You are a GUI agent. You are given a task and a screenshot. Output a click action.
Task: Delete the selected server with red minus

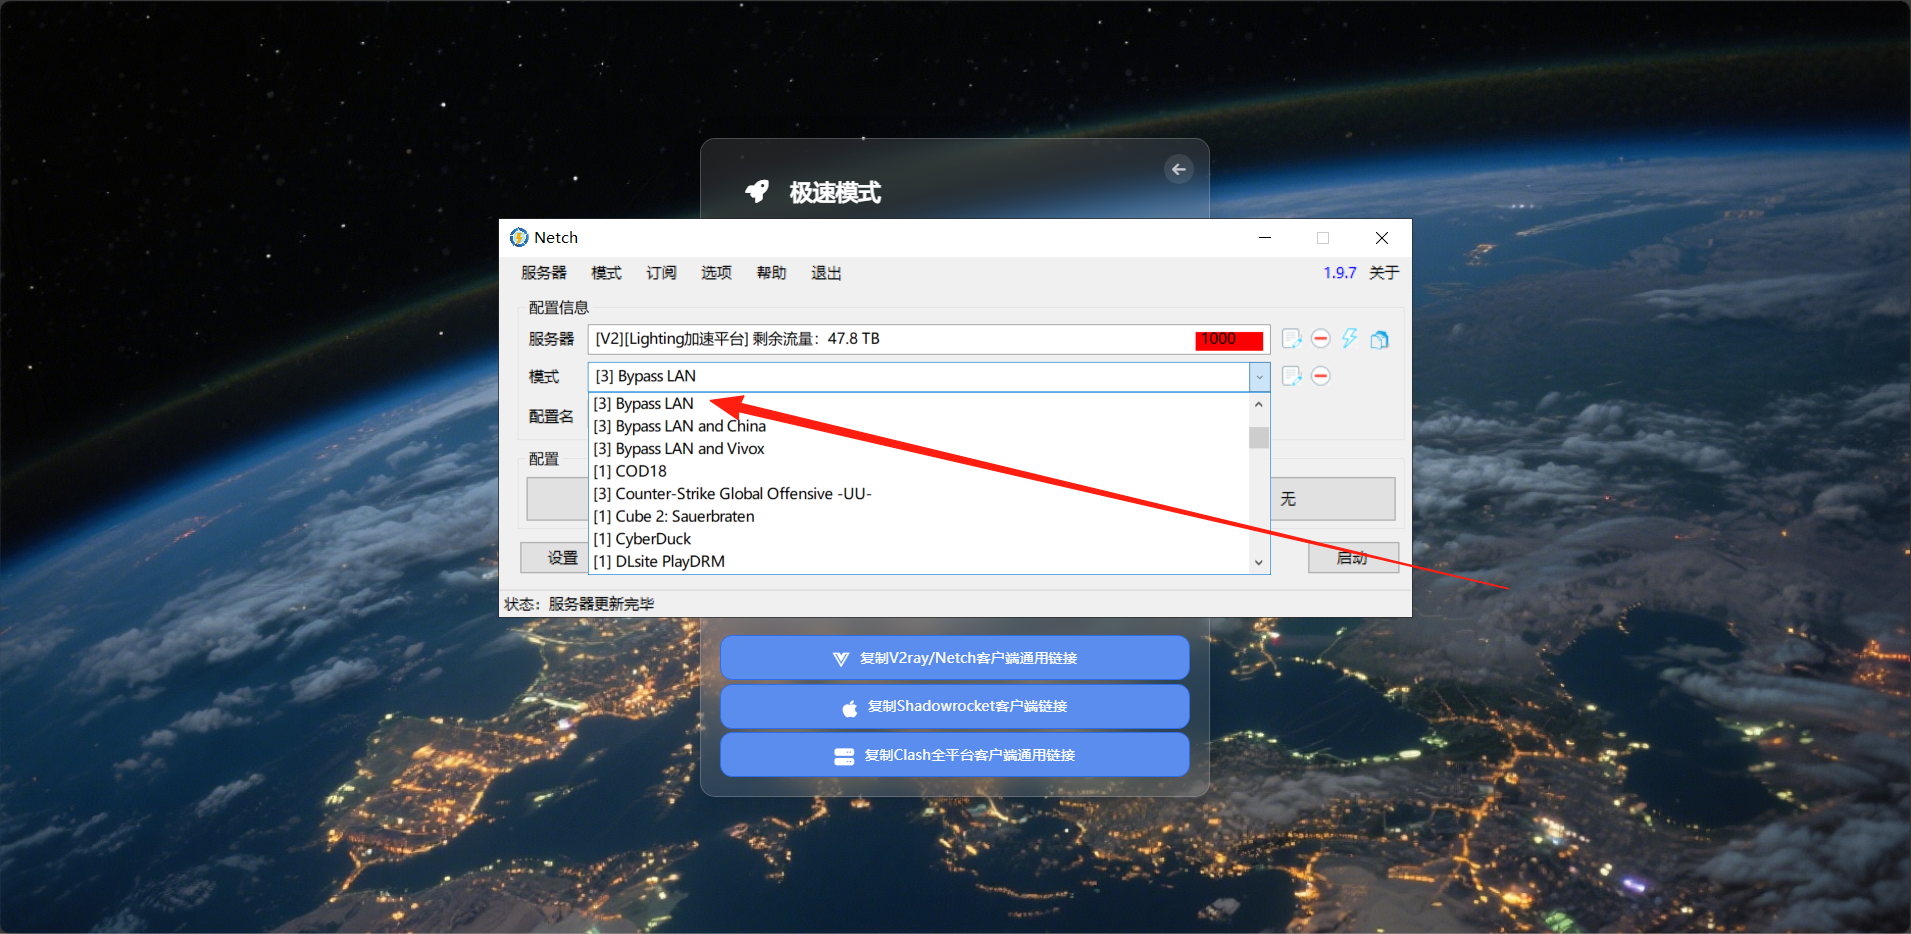click(1320, 339)
